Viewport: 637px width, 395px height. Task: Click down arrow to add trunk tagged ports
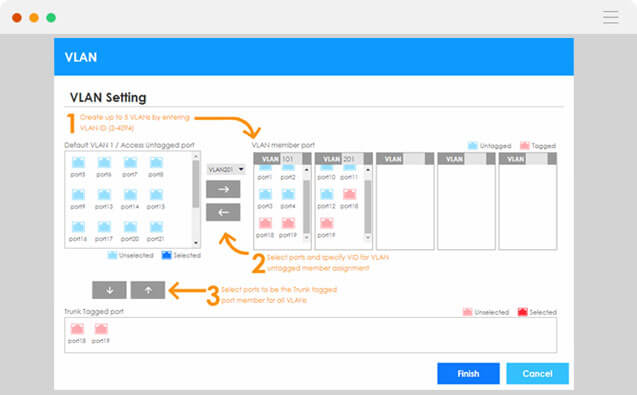[109, 290]
